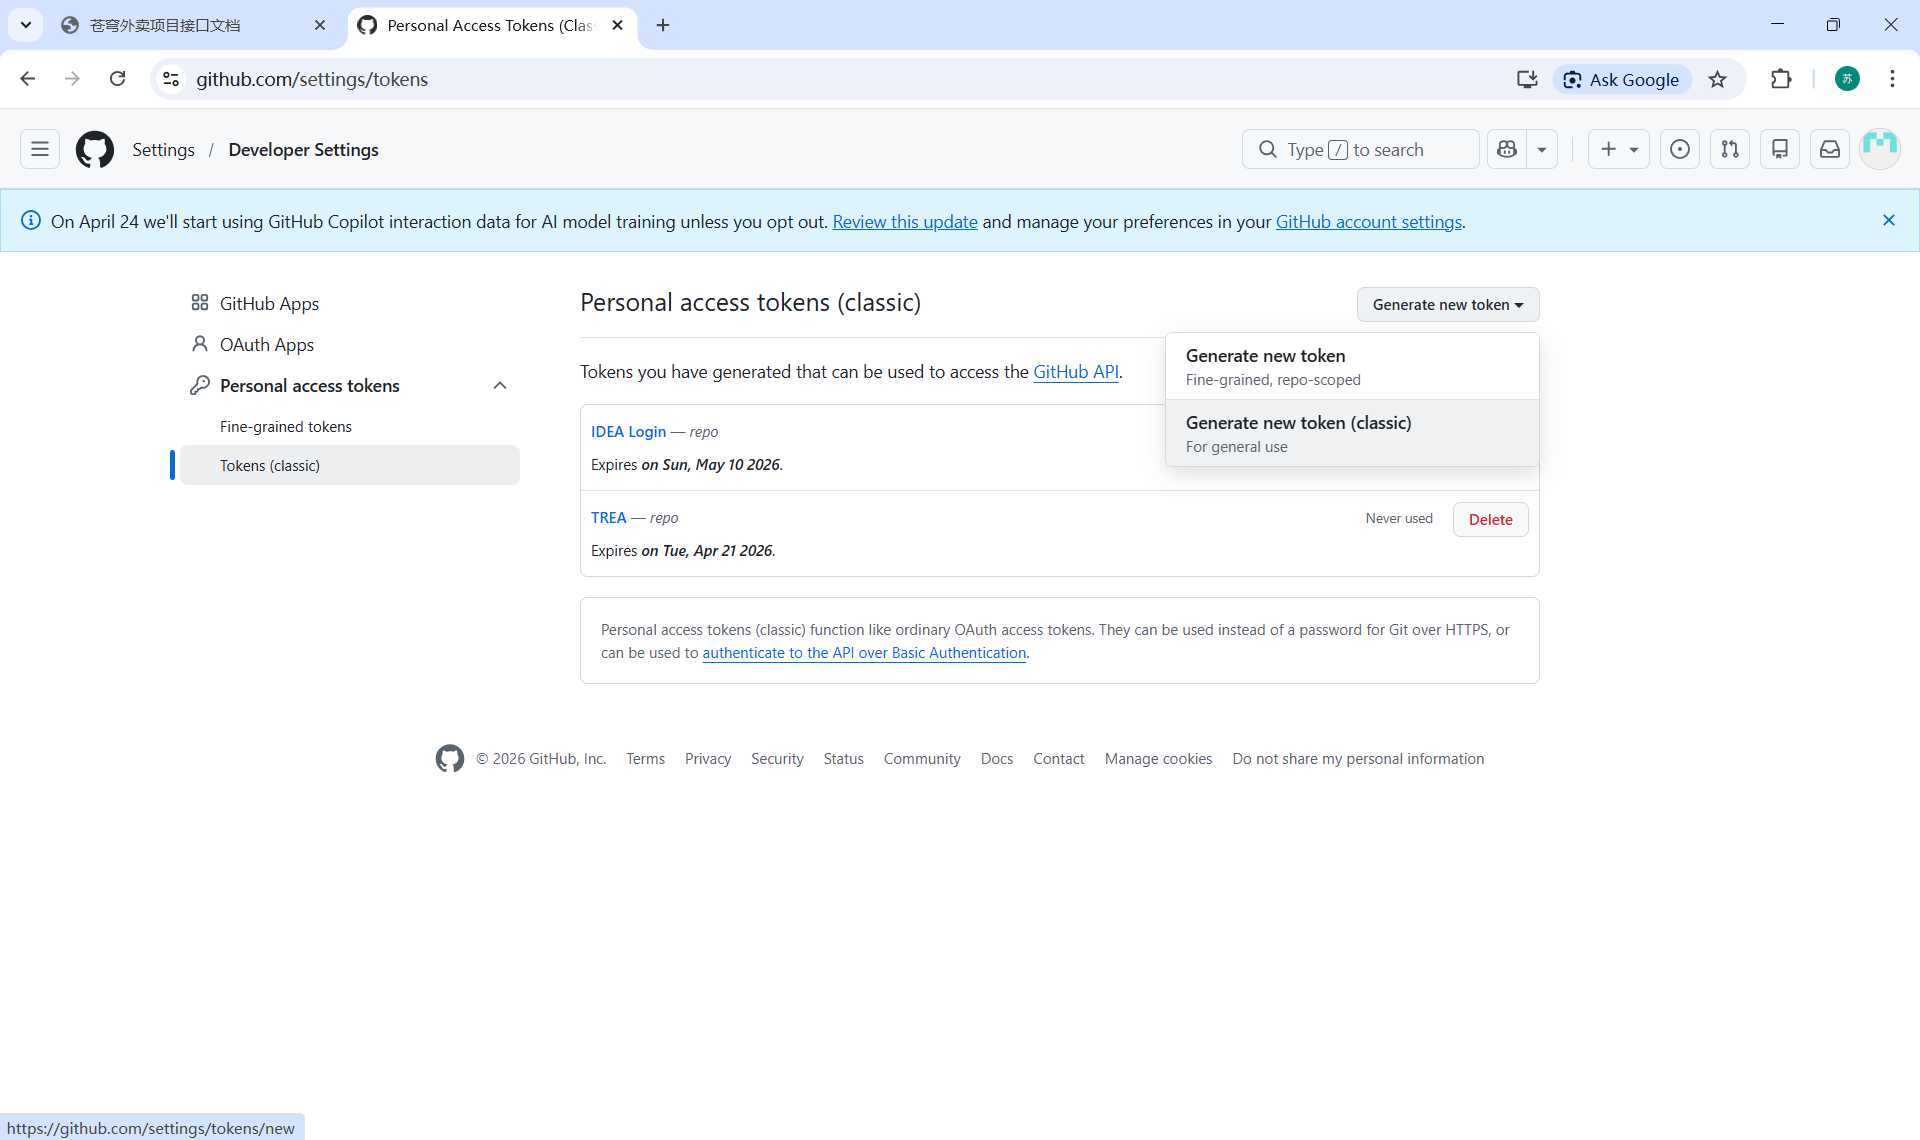
Task: Delete the TREA token
Action: 1490,519
